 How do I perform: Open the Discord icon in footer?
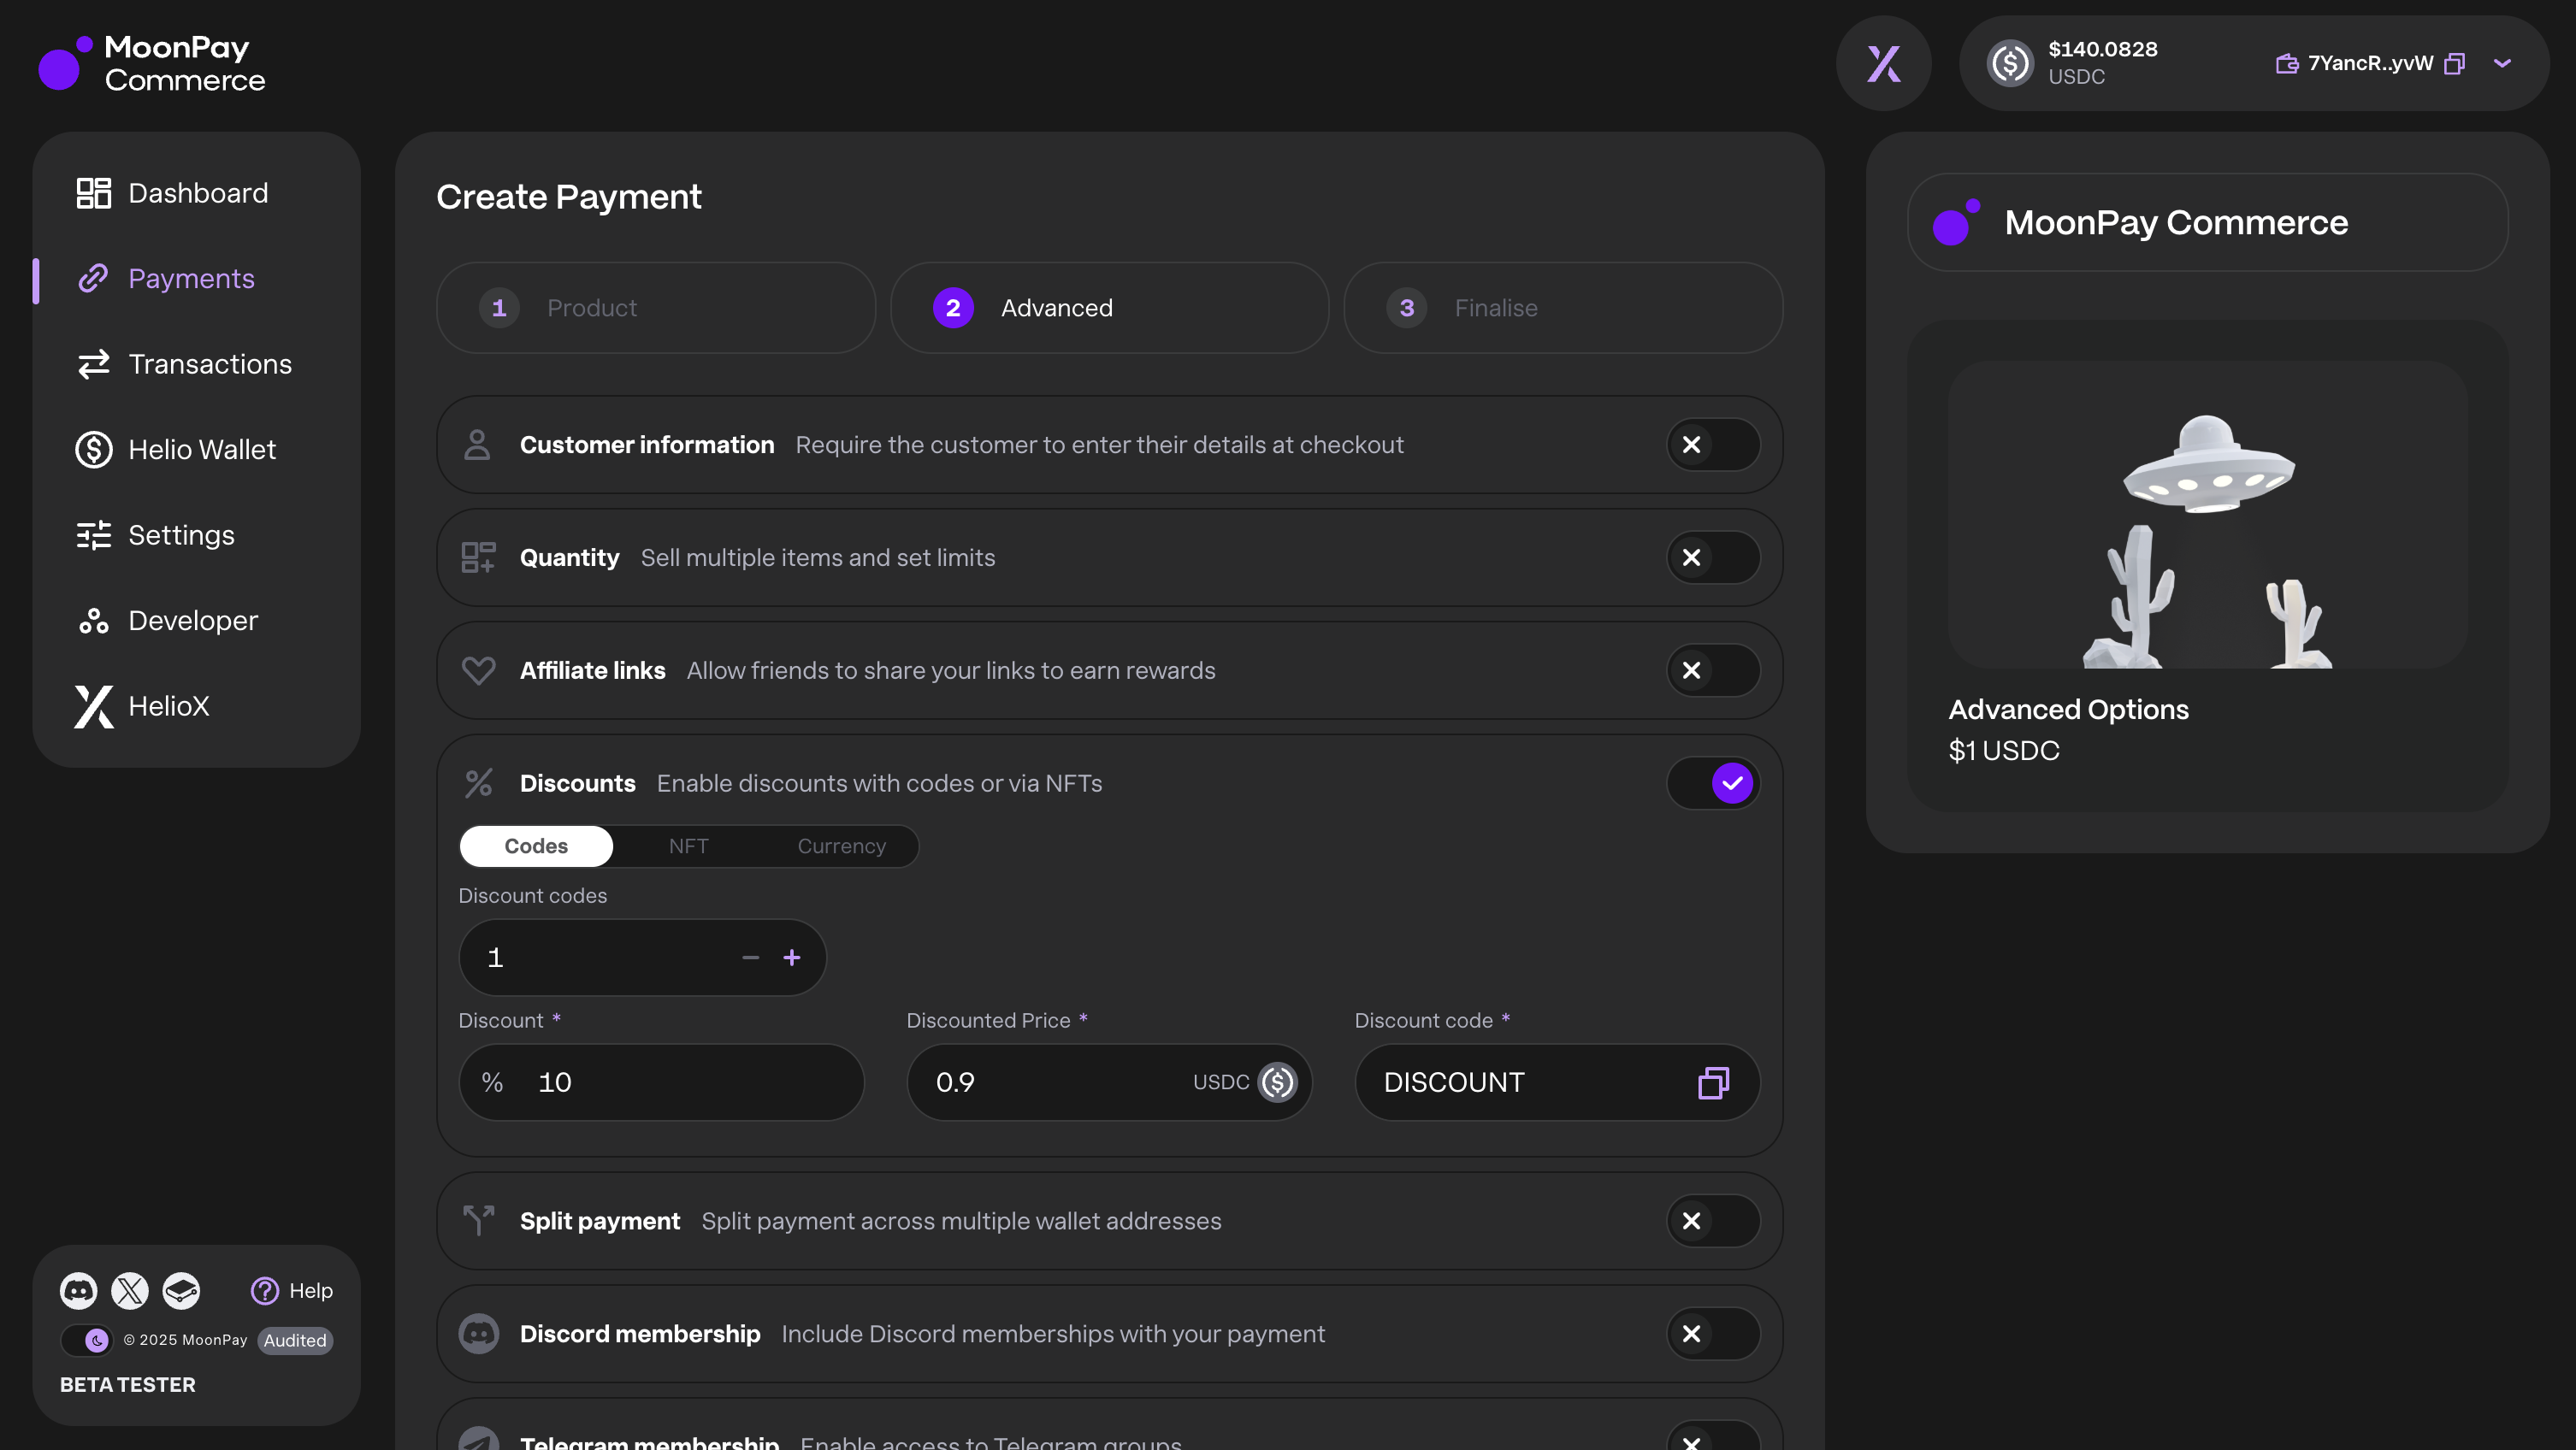tap(78, 1290)
